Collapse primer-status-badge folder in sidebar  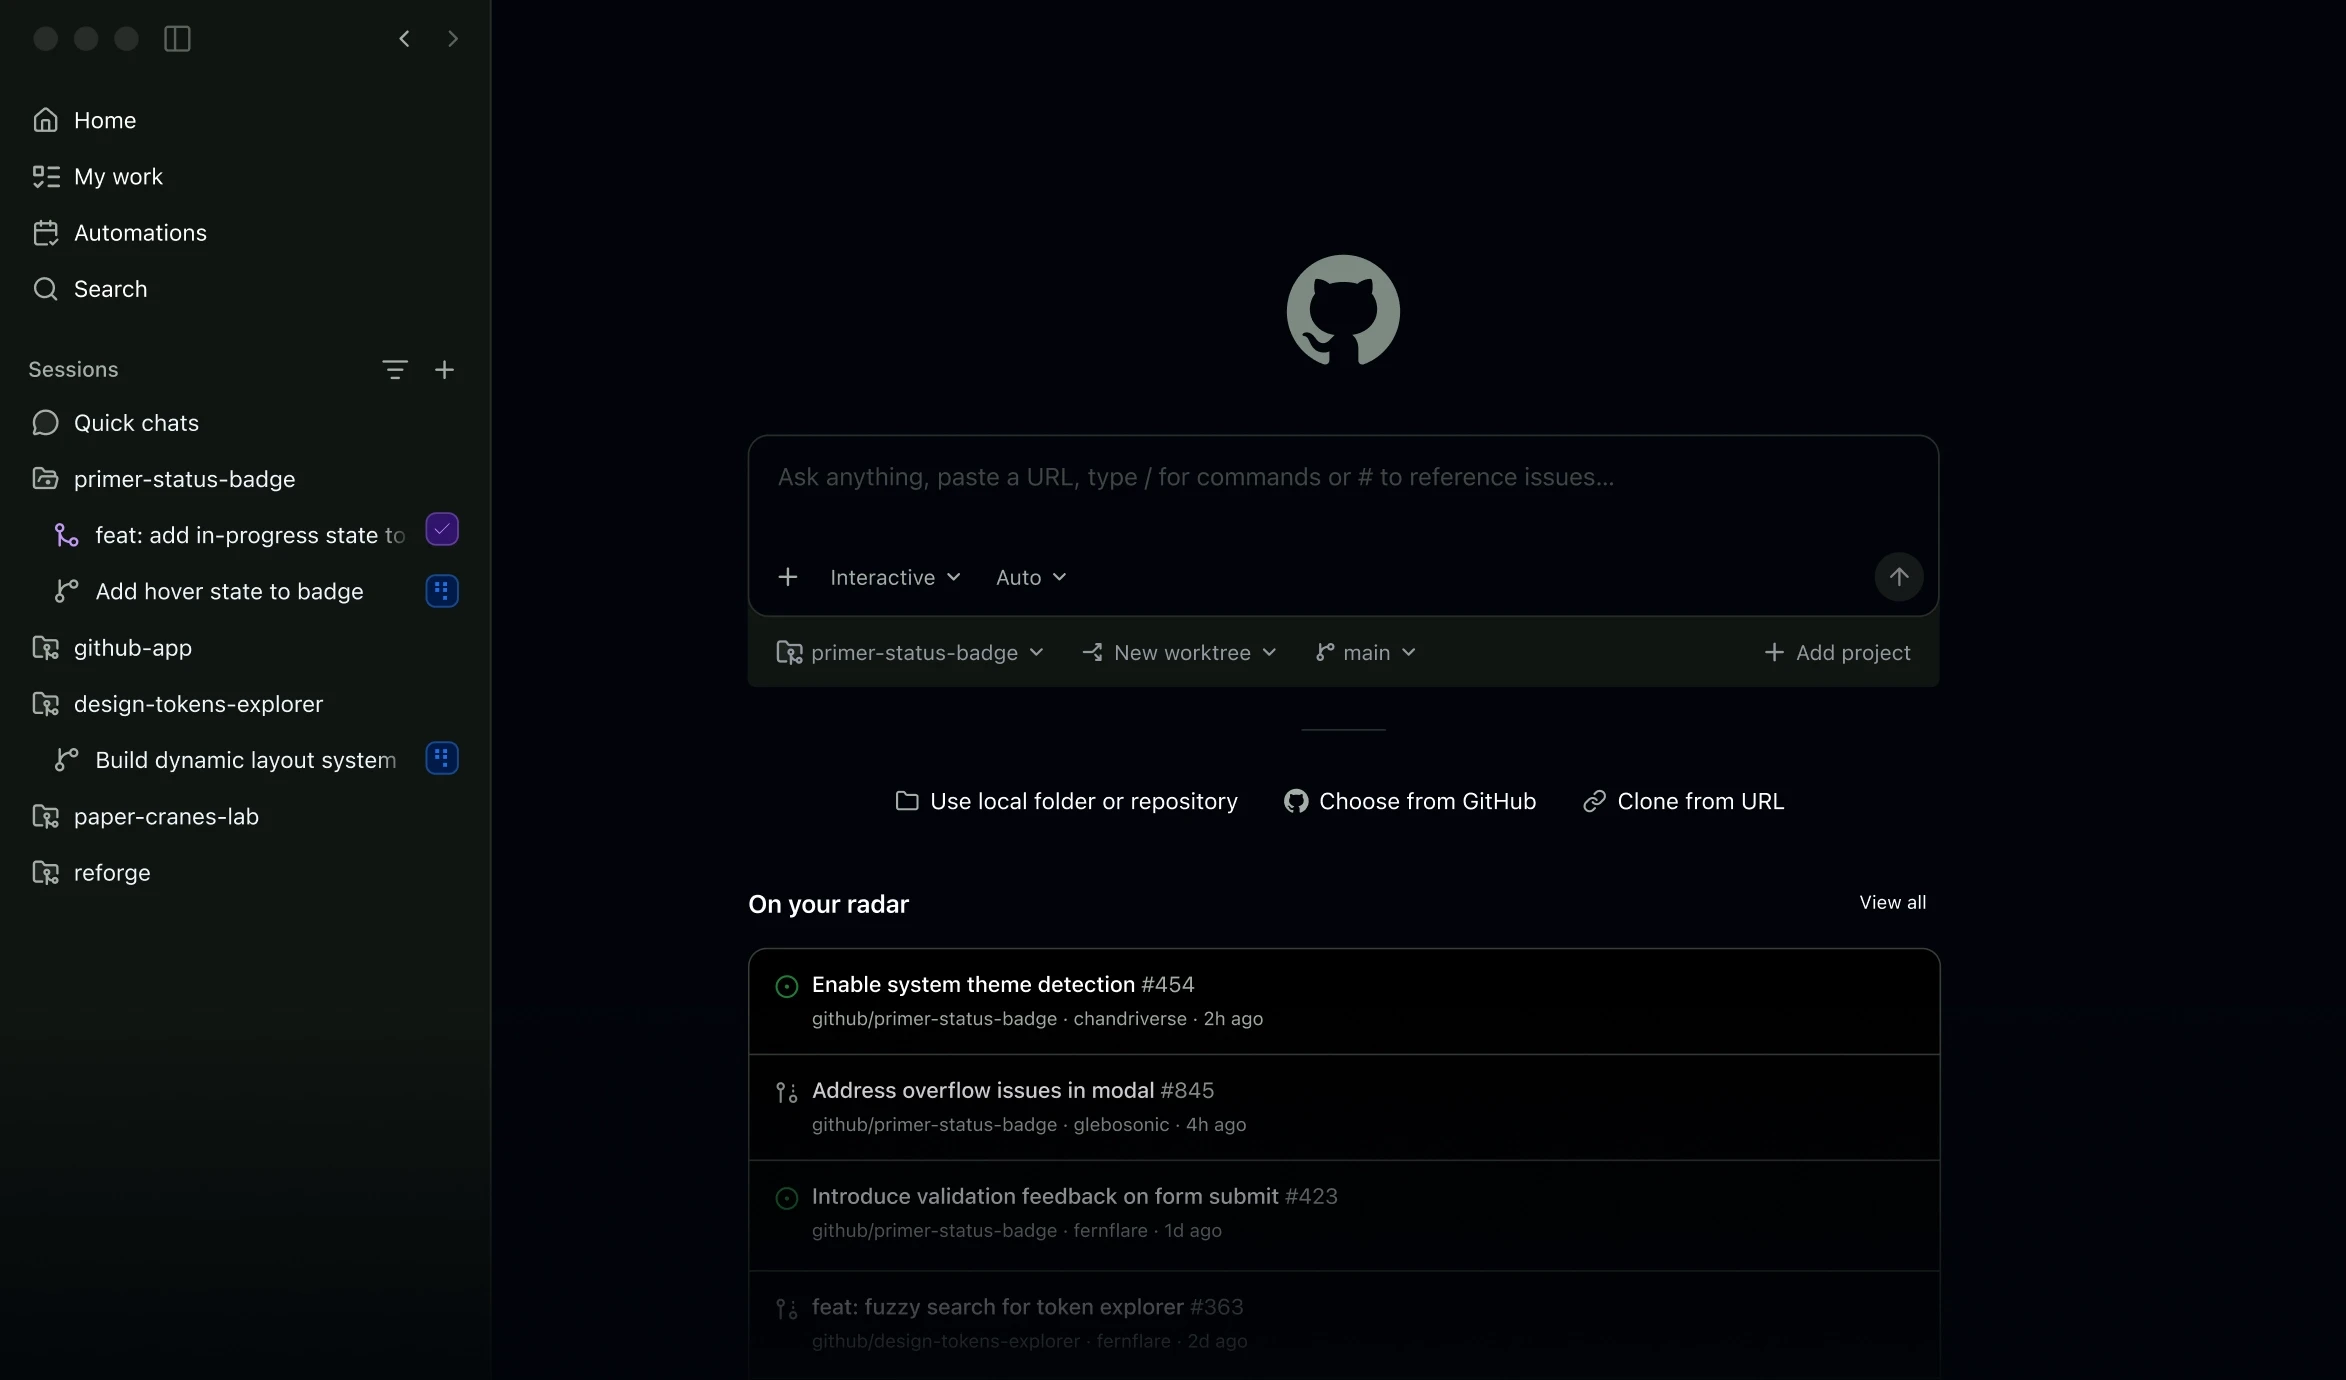(45, 479)
